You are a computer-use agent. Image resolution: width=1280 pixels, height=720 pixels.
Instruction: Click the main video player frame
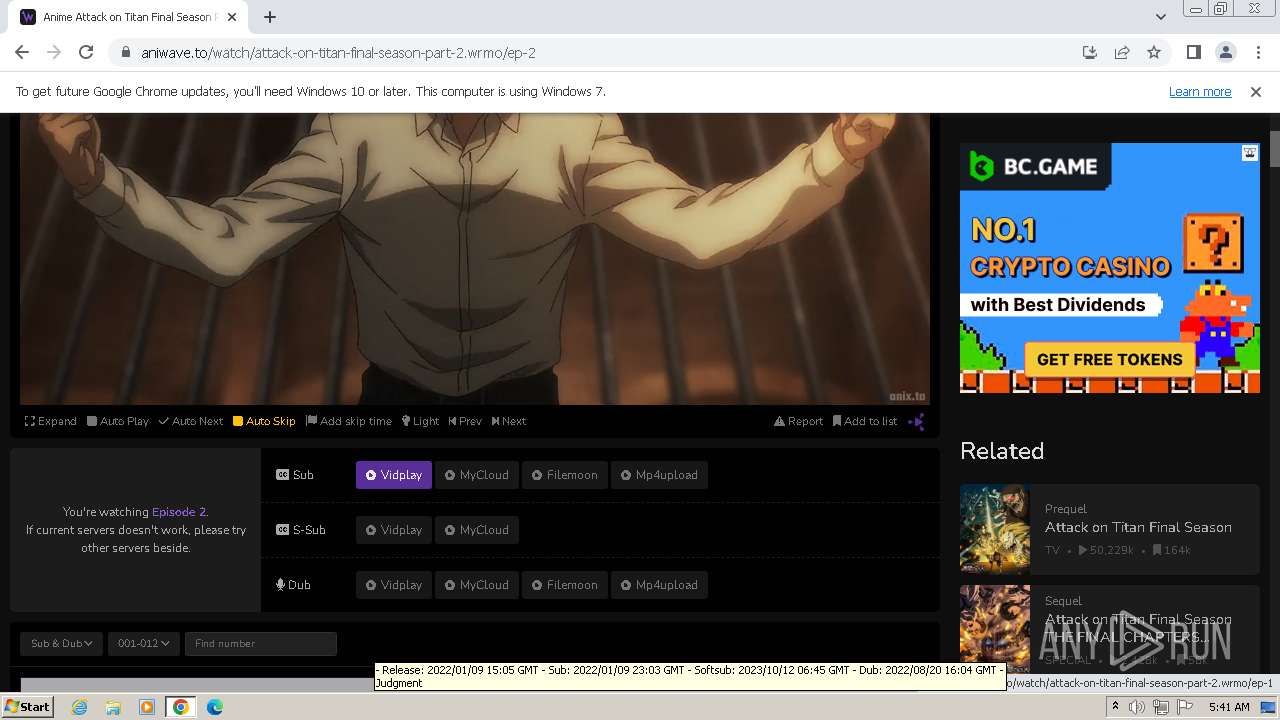[x=475, y=258]
